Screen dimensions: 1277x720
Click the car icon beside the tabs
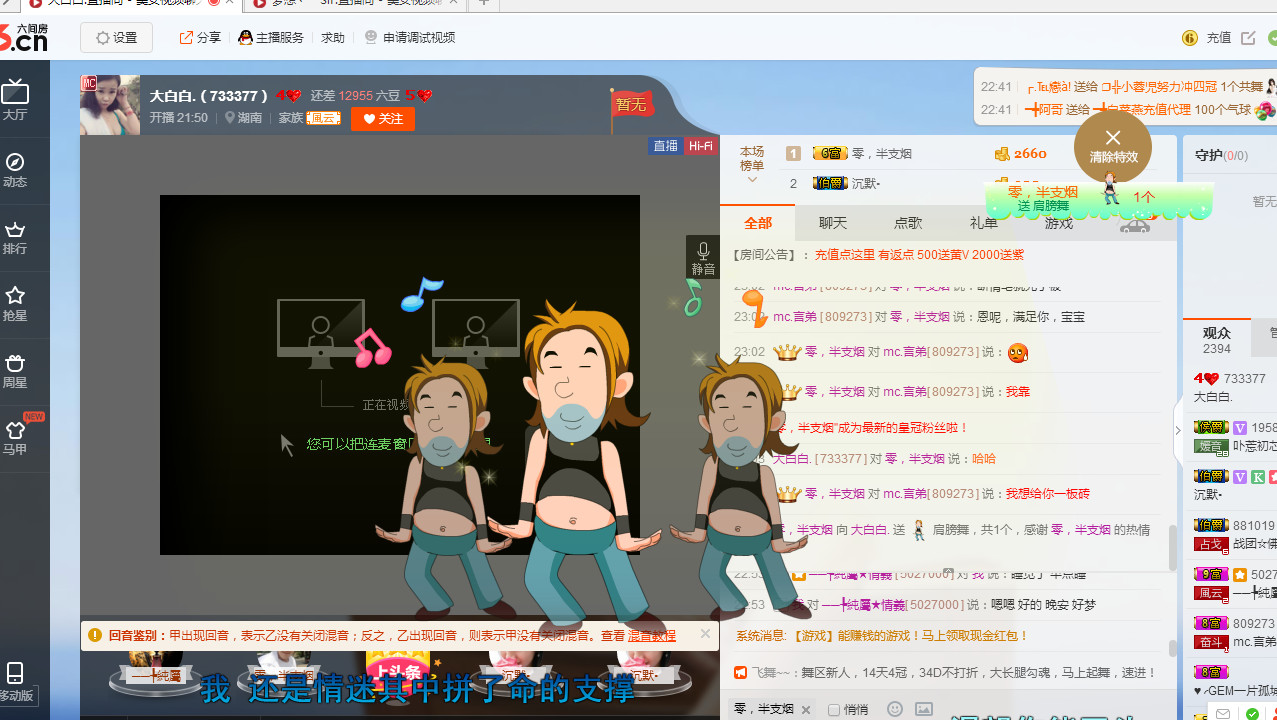click(x=1135, y=226)
